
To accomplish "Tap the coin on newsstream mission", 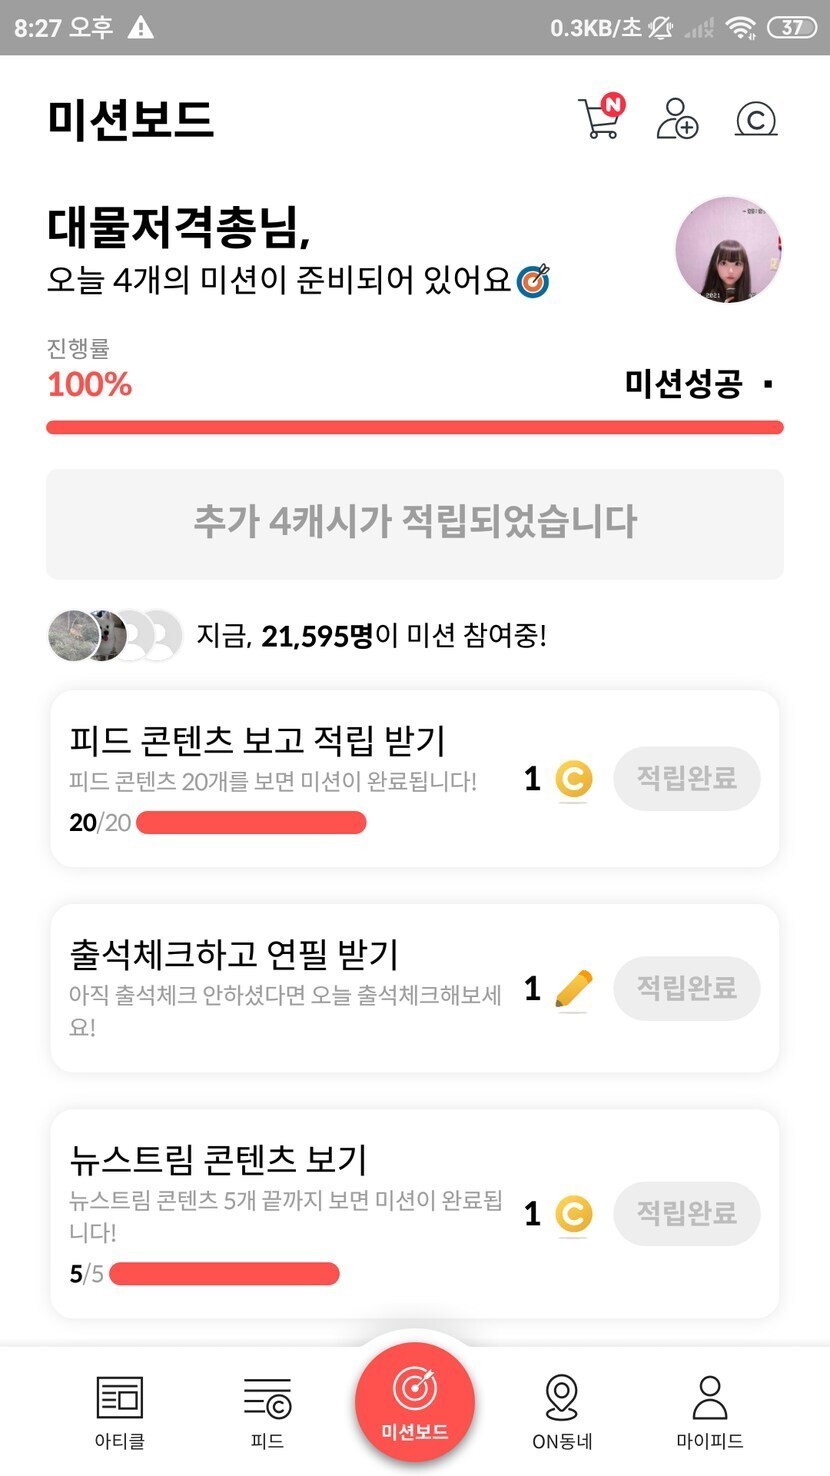I will [573, 1214].
